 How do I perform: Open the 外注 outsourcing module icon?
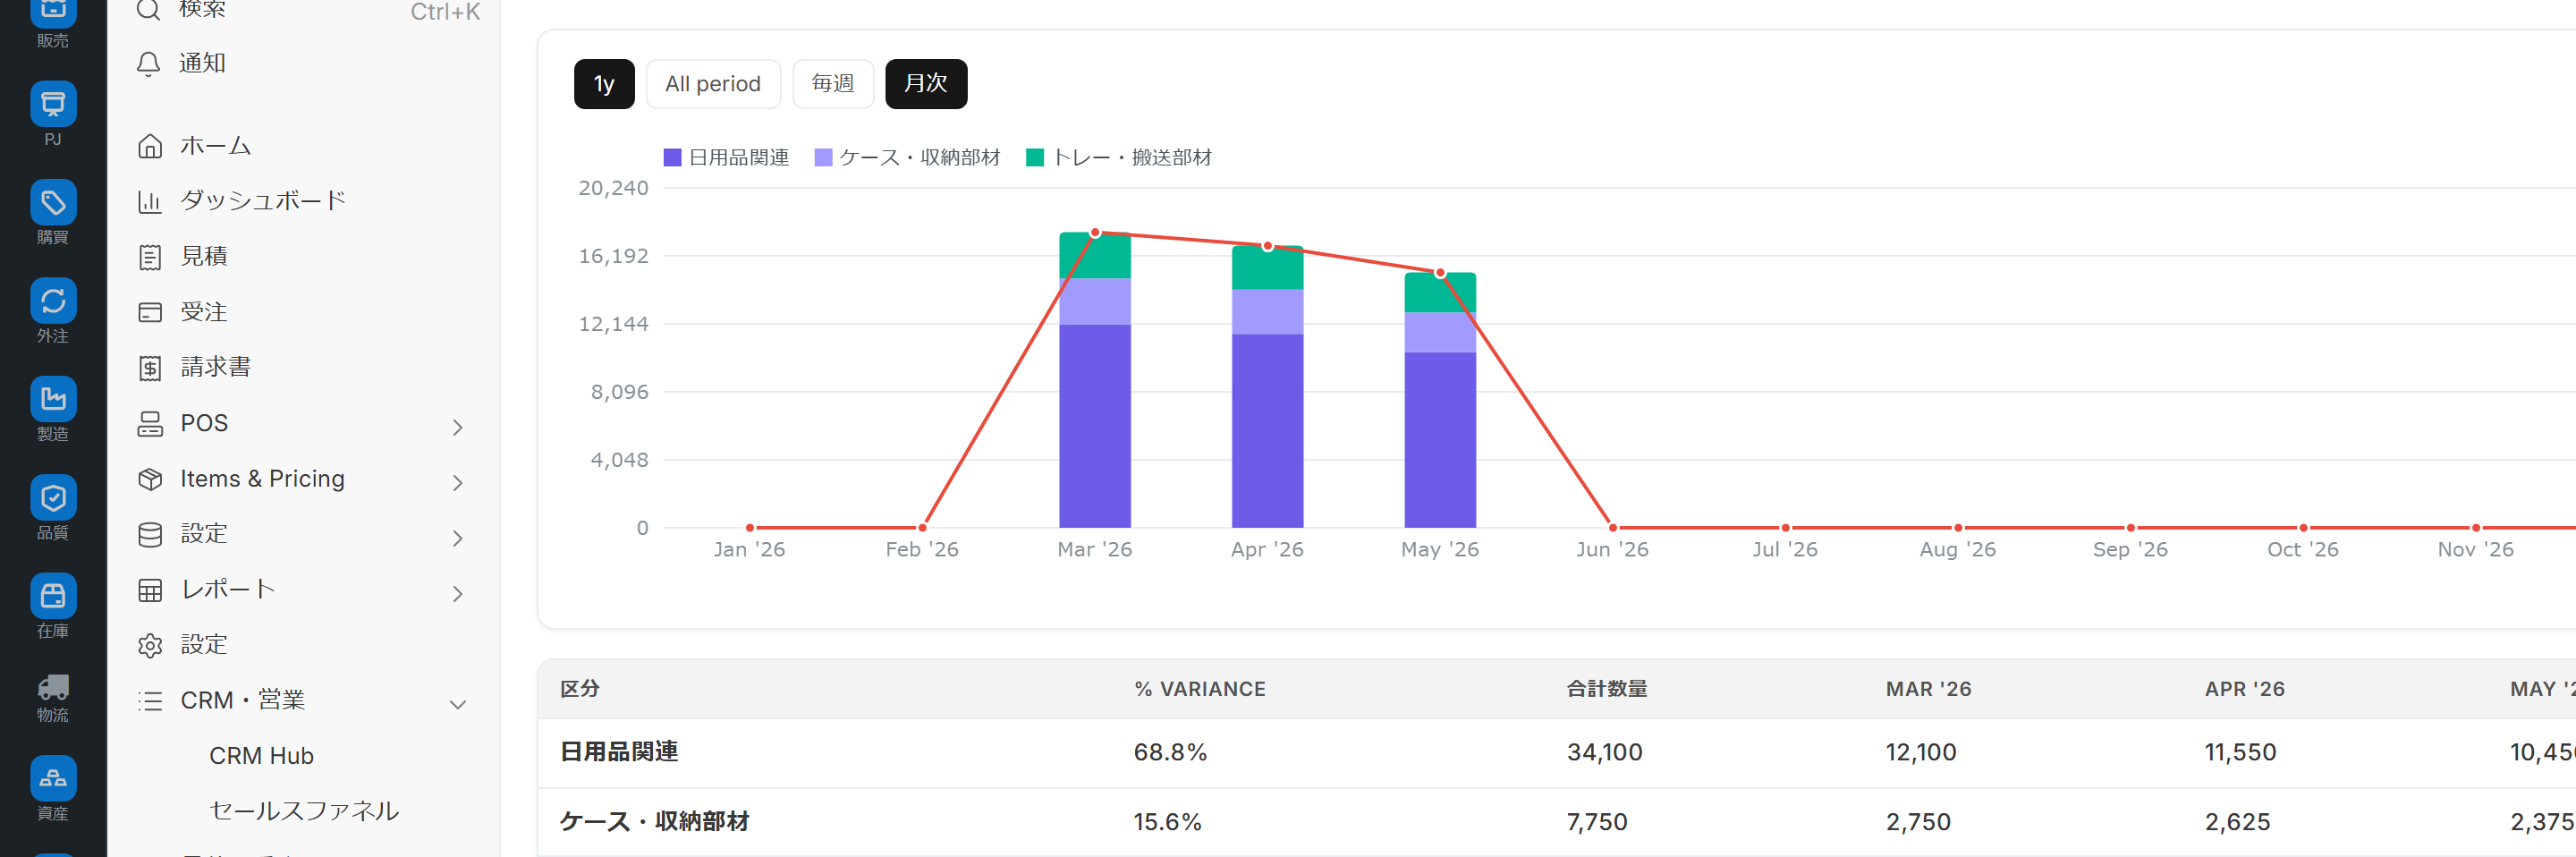pos(53,301)
